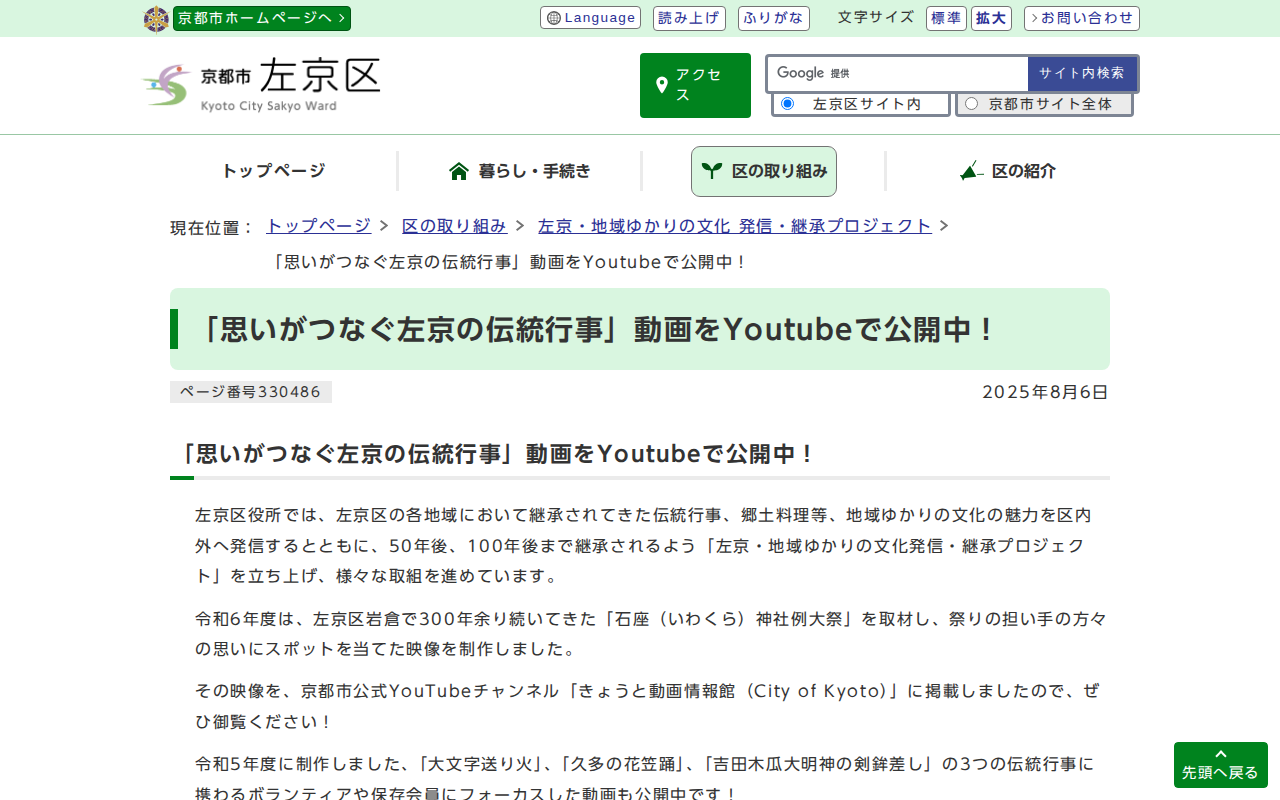Follow the 区の取り組み breadcrumb link

point(454,226)
